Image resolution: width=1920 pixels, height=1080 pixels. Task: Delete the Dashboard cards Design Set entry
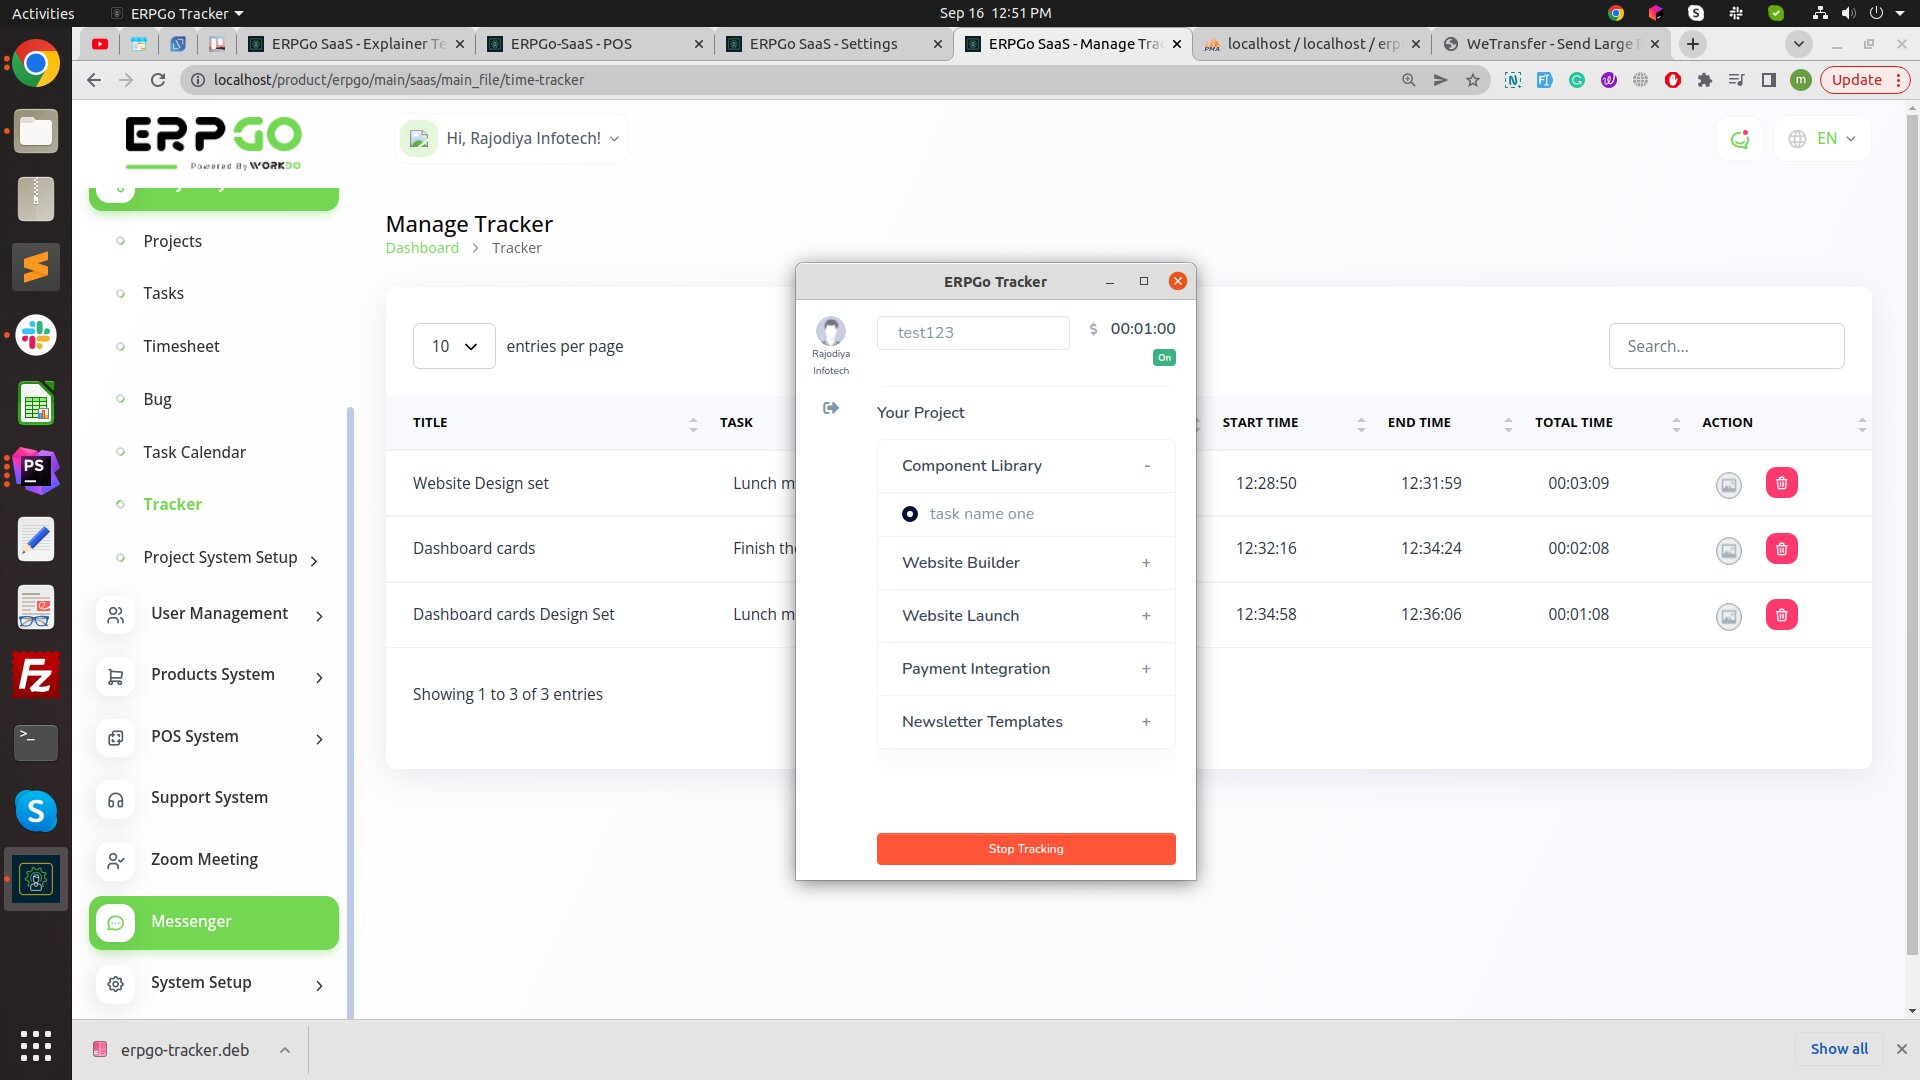(x=1781, y=615)
